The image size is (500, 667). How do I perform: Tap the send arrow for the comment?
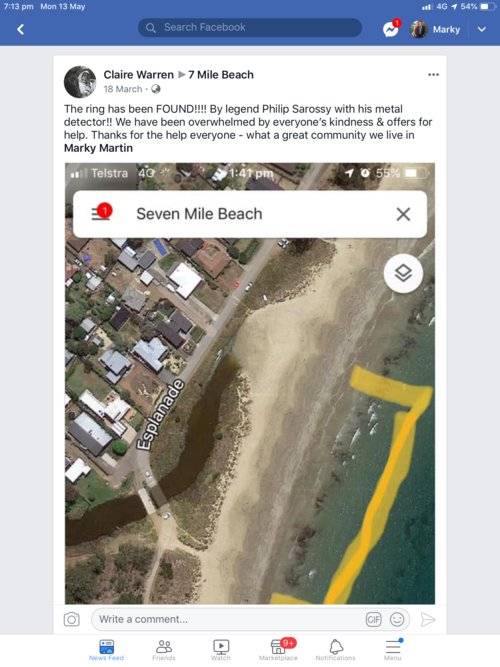(x=427, y=619)
